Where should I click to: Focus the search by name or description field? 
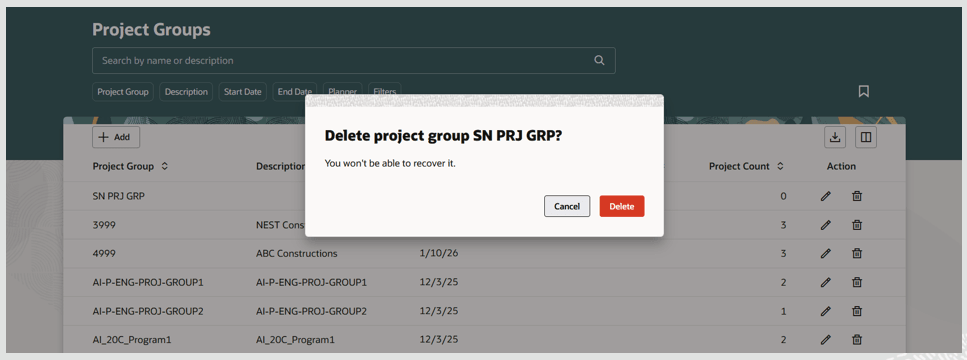tap(353, 60)
